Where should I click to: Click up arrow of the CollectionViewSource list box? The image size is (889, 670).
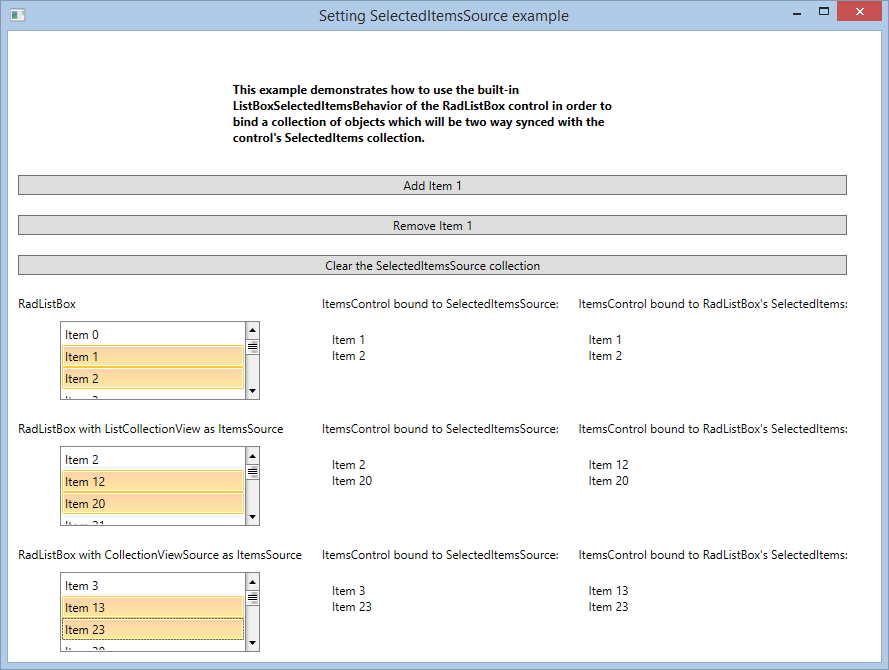(252, 580)
